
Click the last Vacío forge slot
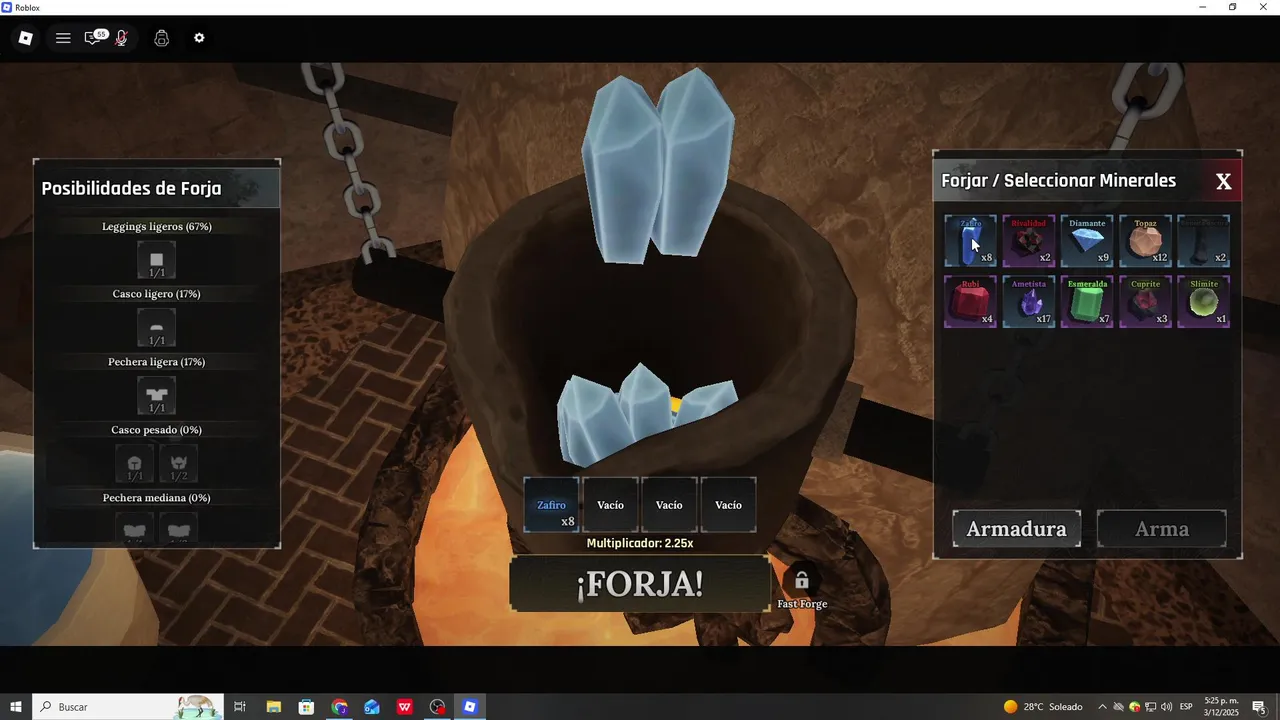coord(728,505)
